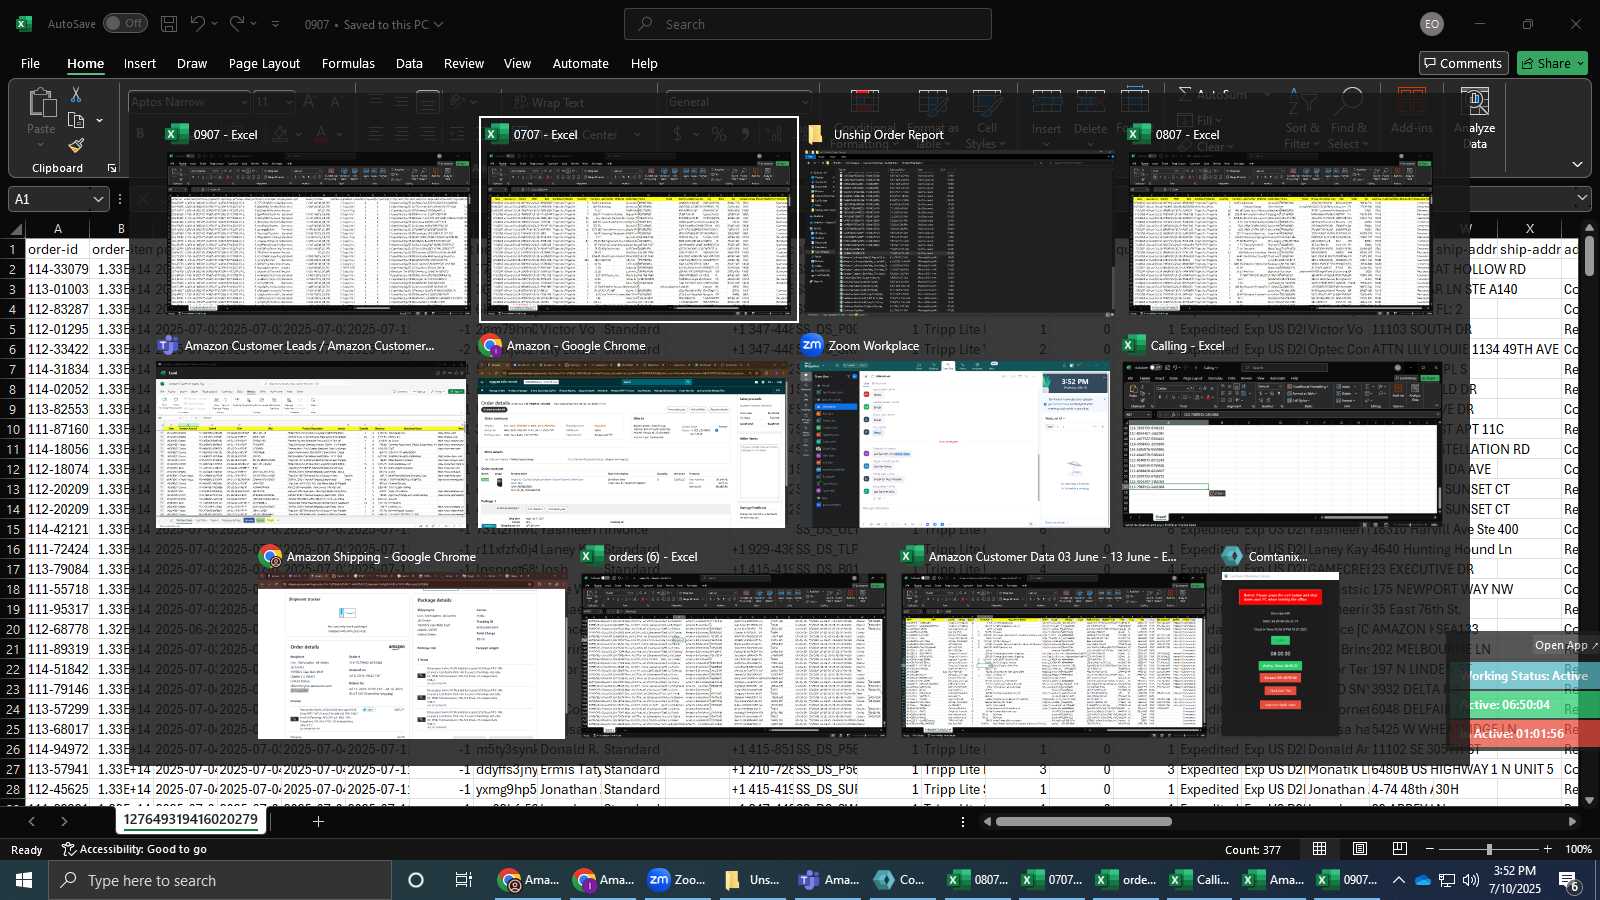Click the Cortana circle icon
The image size is (1600, 900).
[x=416, y=880]
